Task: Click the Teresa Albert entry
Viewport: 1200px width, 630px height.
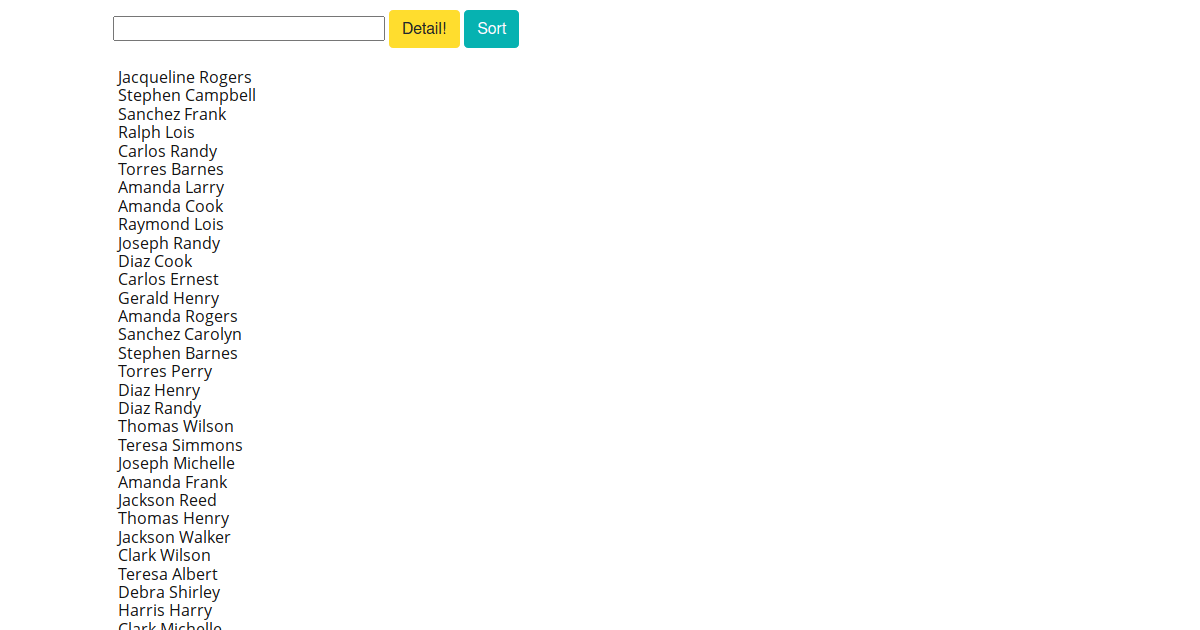Action: 168,574
